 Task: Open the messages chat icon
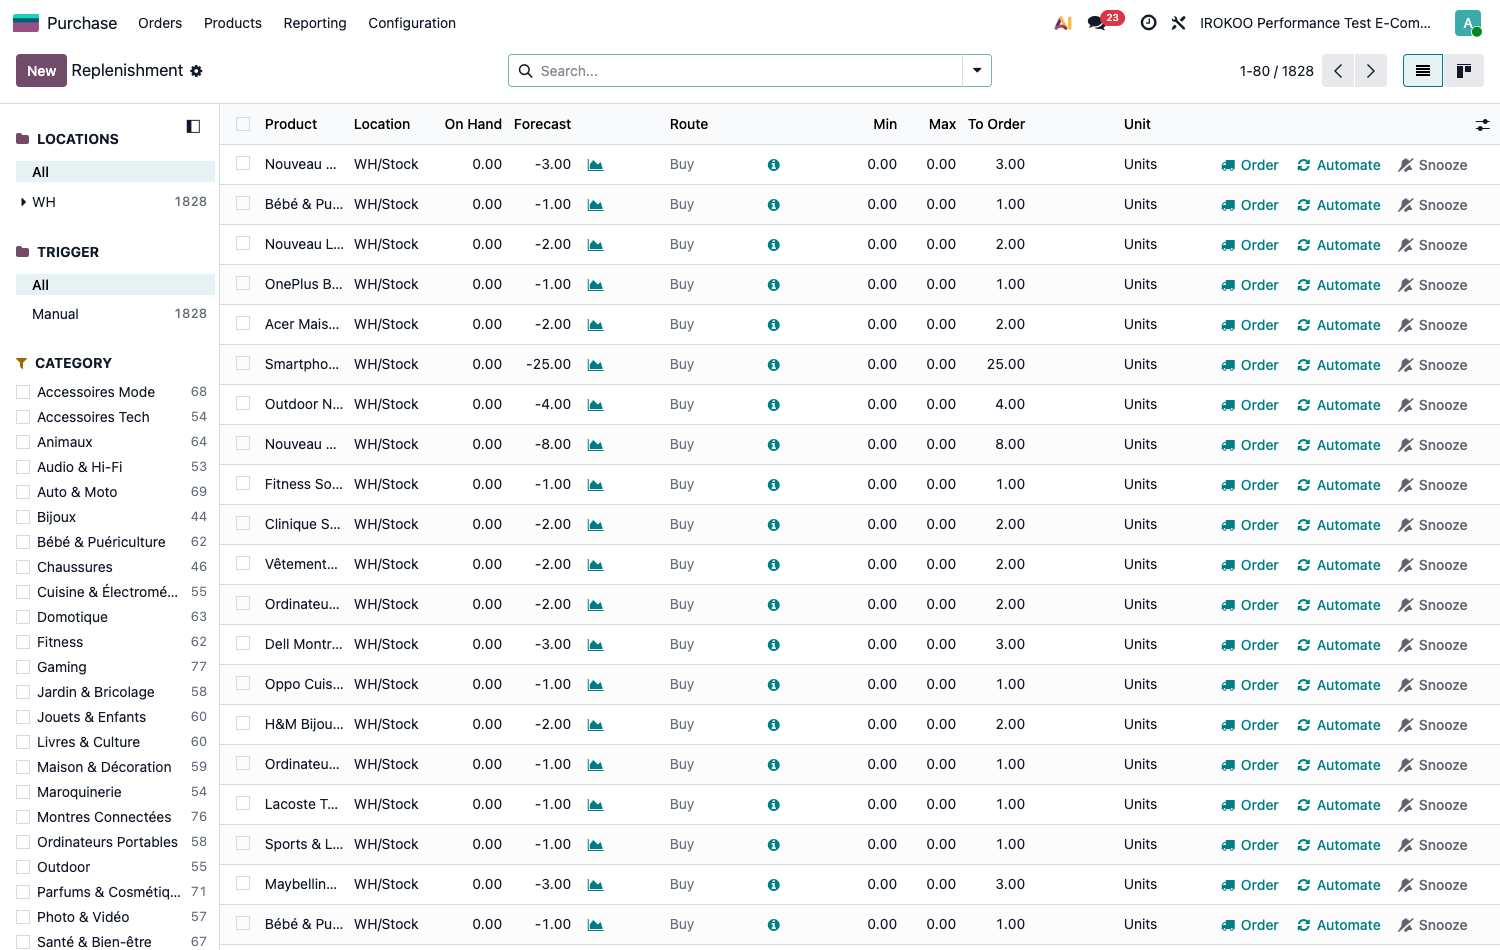tap(1097, 23)
